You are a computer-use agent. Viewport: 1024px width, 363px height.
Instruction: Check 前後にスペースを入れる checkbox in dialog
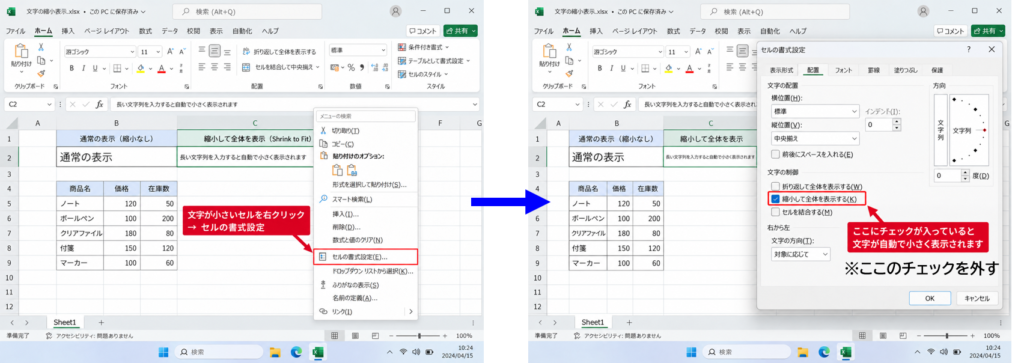point(775,155)
